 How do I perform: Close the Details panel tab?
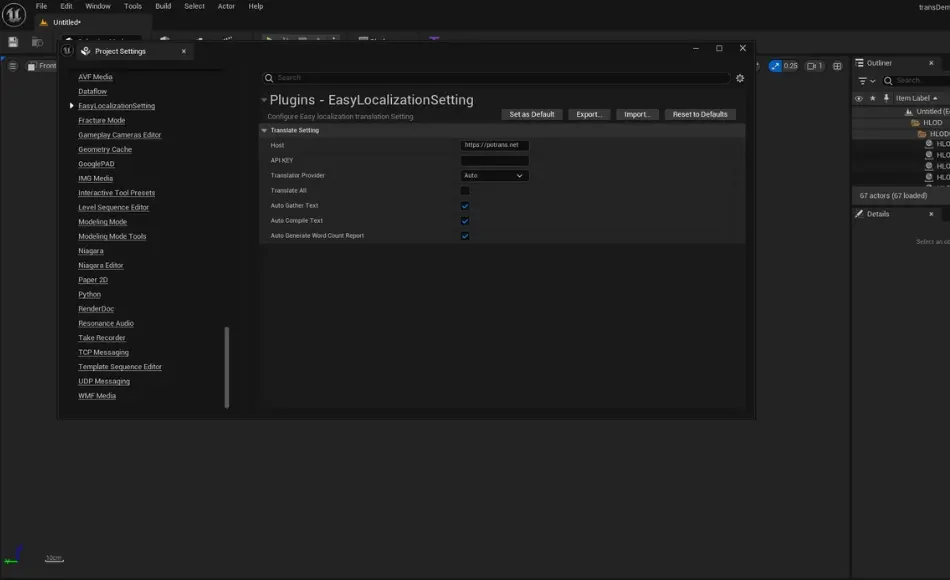(931, 214)
